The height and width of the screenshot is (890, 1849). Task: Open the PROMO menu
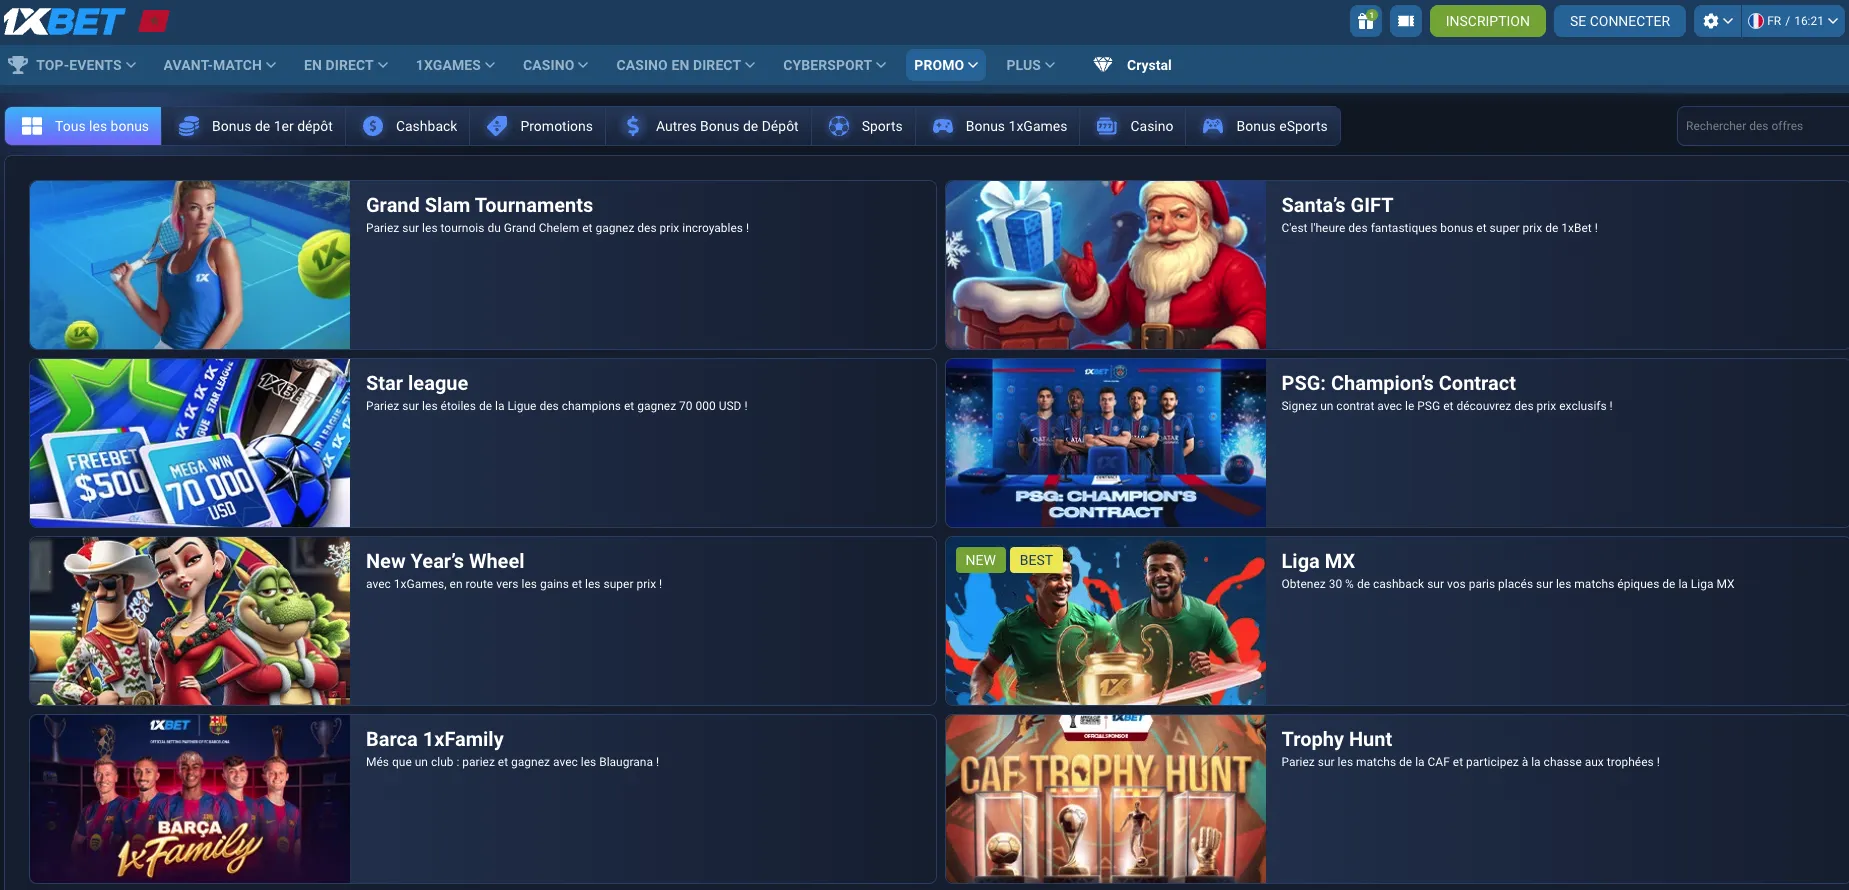[945, 65]
